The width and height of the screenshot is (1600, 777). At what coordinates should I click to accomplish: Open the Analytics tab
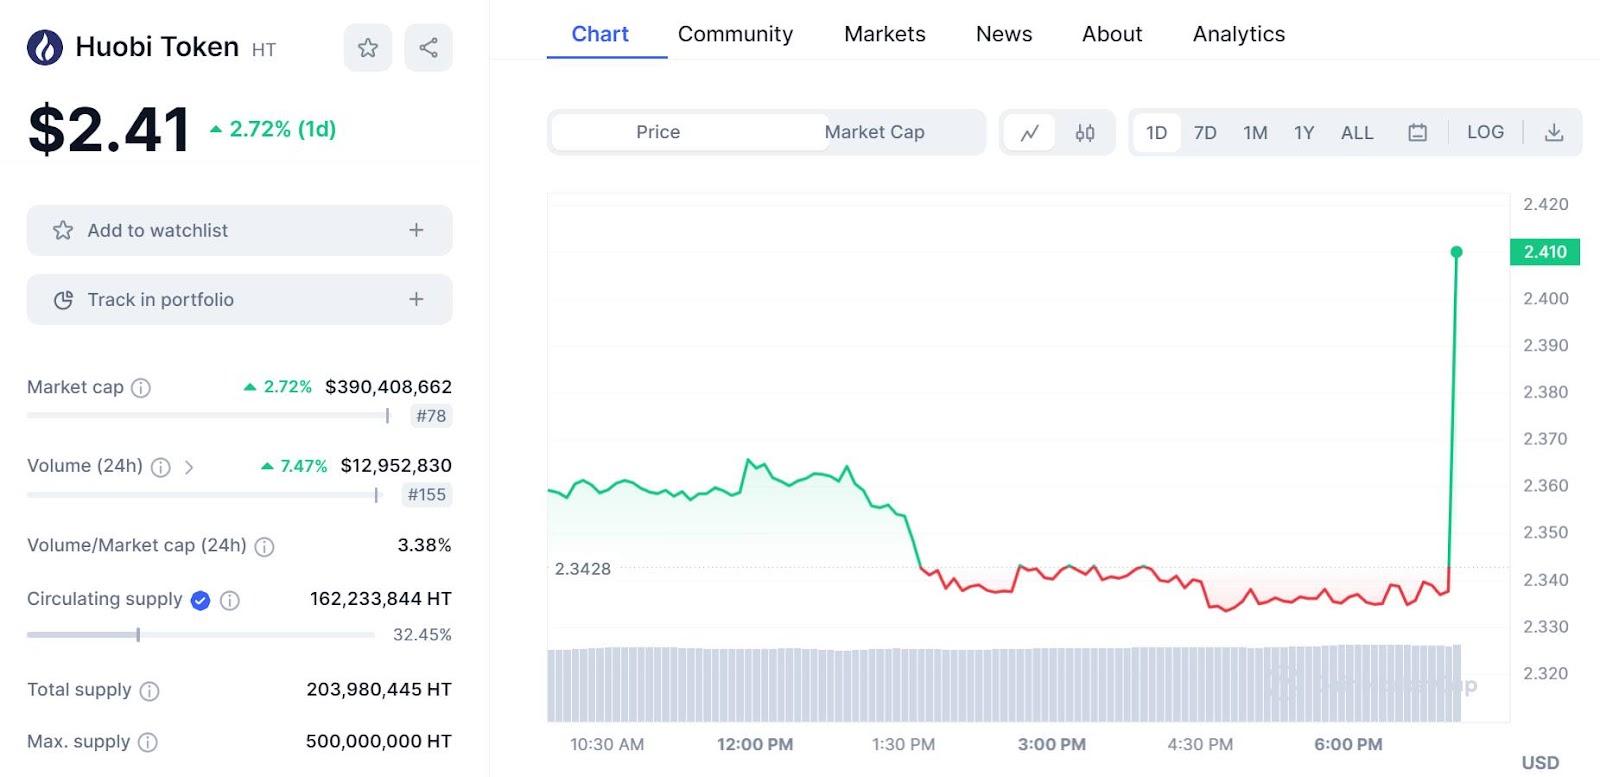[1238, 34]
